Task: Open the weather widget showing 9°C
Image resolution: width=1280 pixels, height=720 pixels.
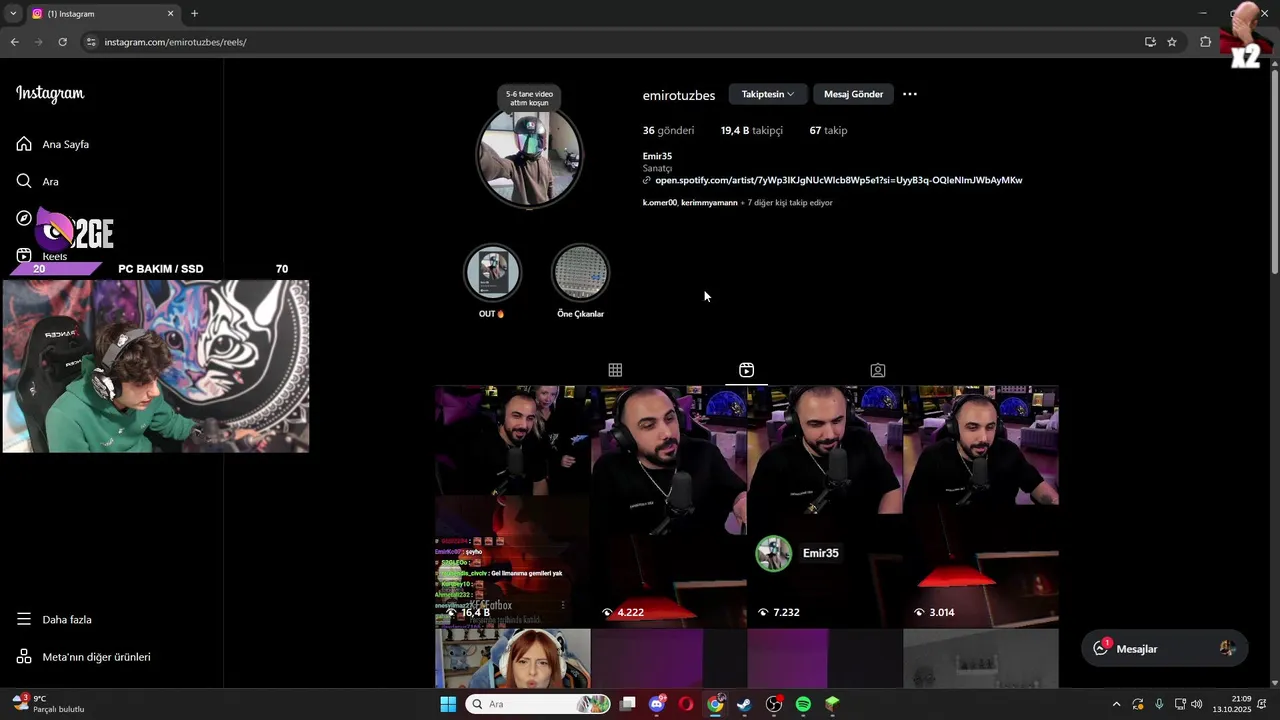Action: [48, 704]
